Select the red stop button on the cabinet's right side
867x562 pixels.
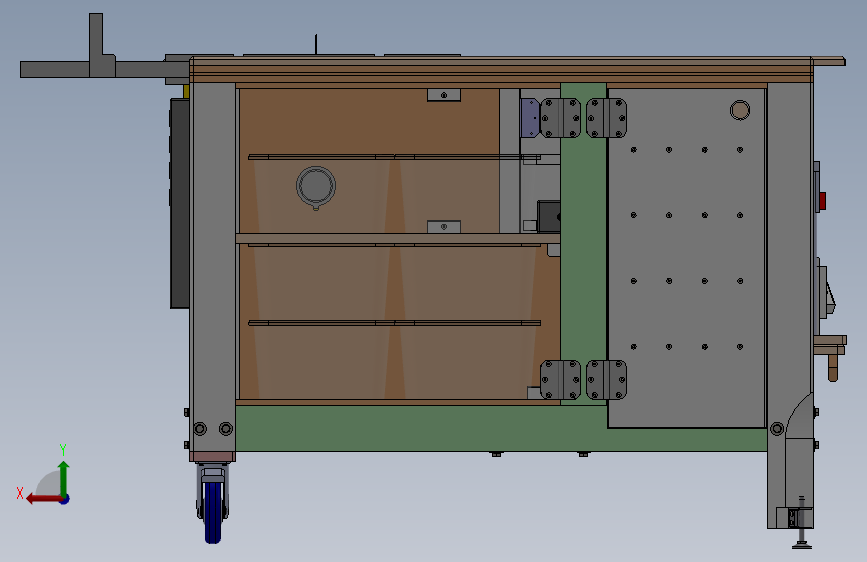tap(822, 201)
